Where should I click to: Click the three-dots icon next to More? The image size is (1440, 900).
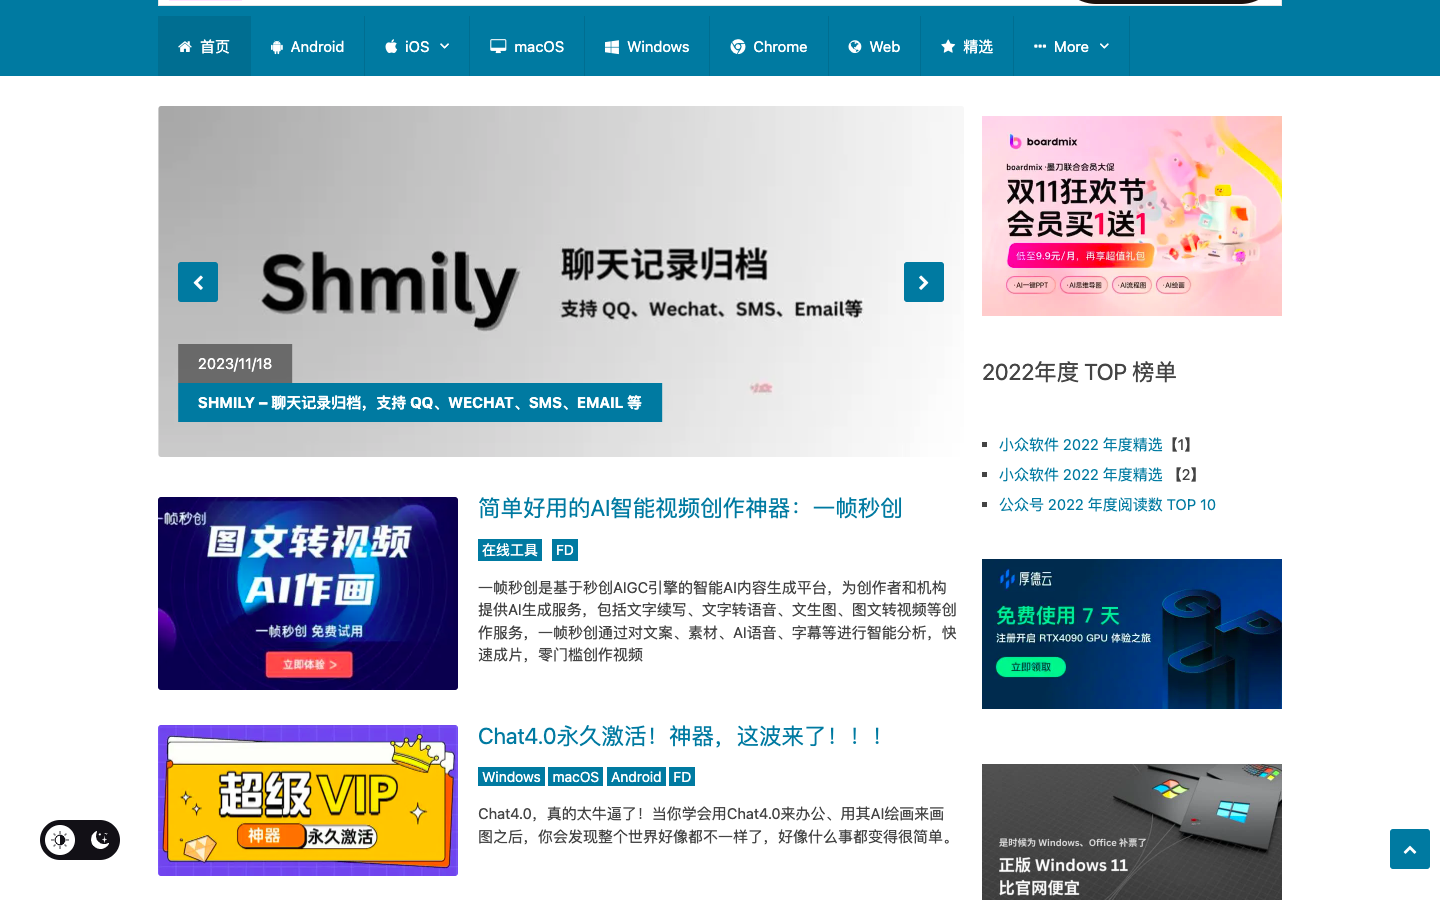(x=1040, y=46)
